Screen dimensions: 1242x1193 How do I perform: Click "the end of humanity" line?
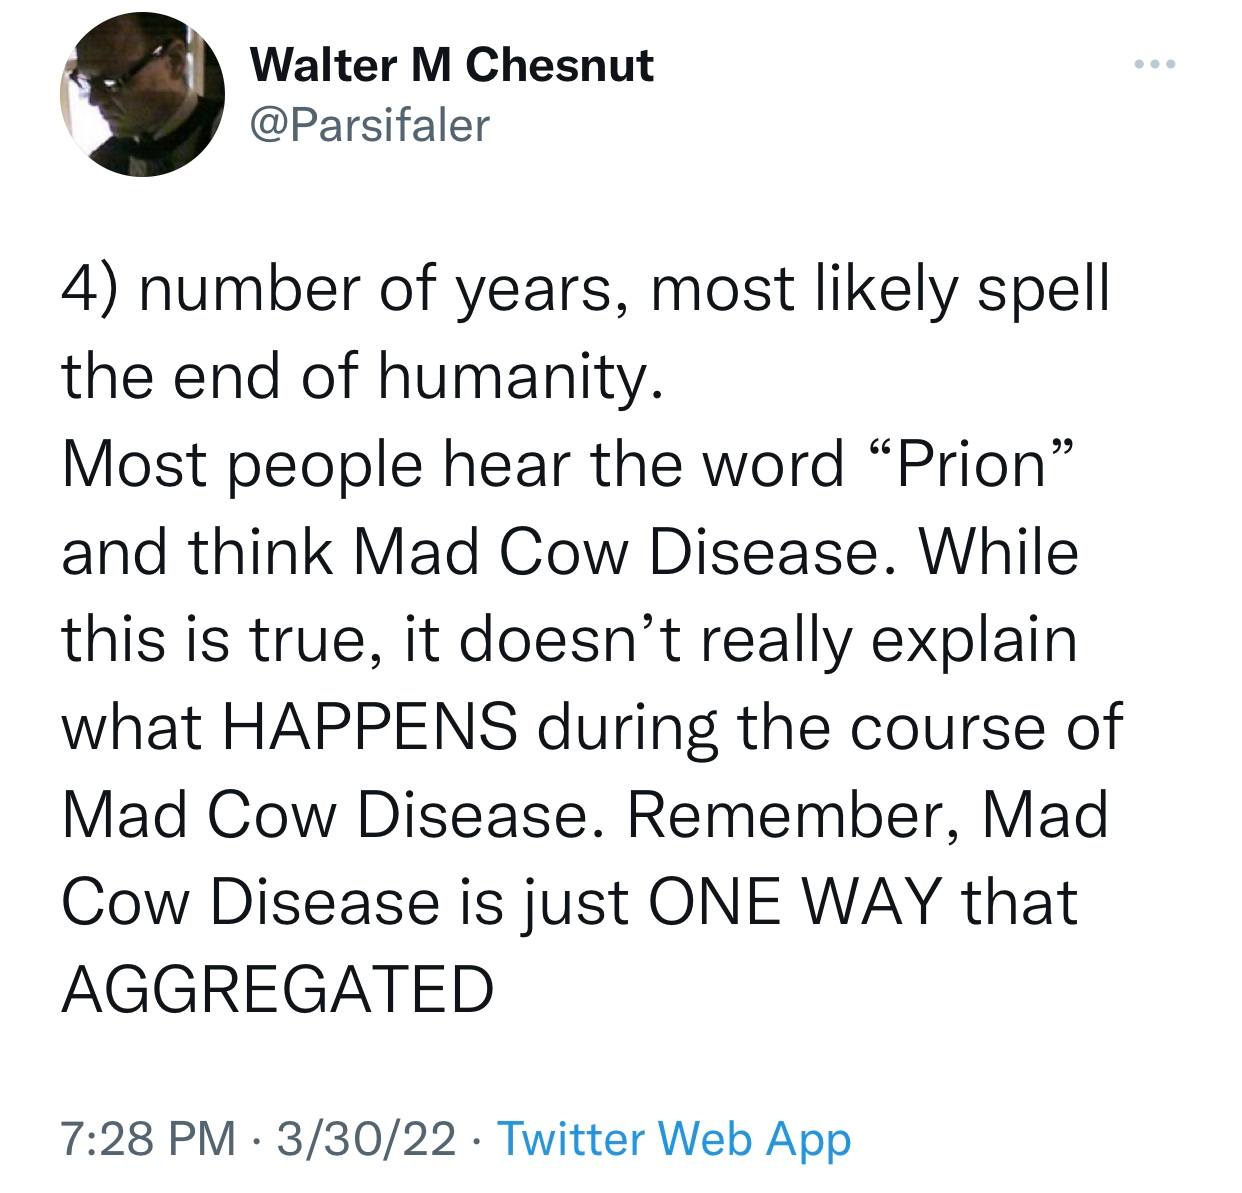362,377
